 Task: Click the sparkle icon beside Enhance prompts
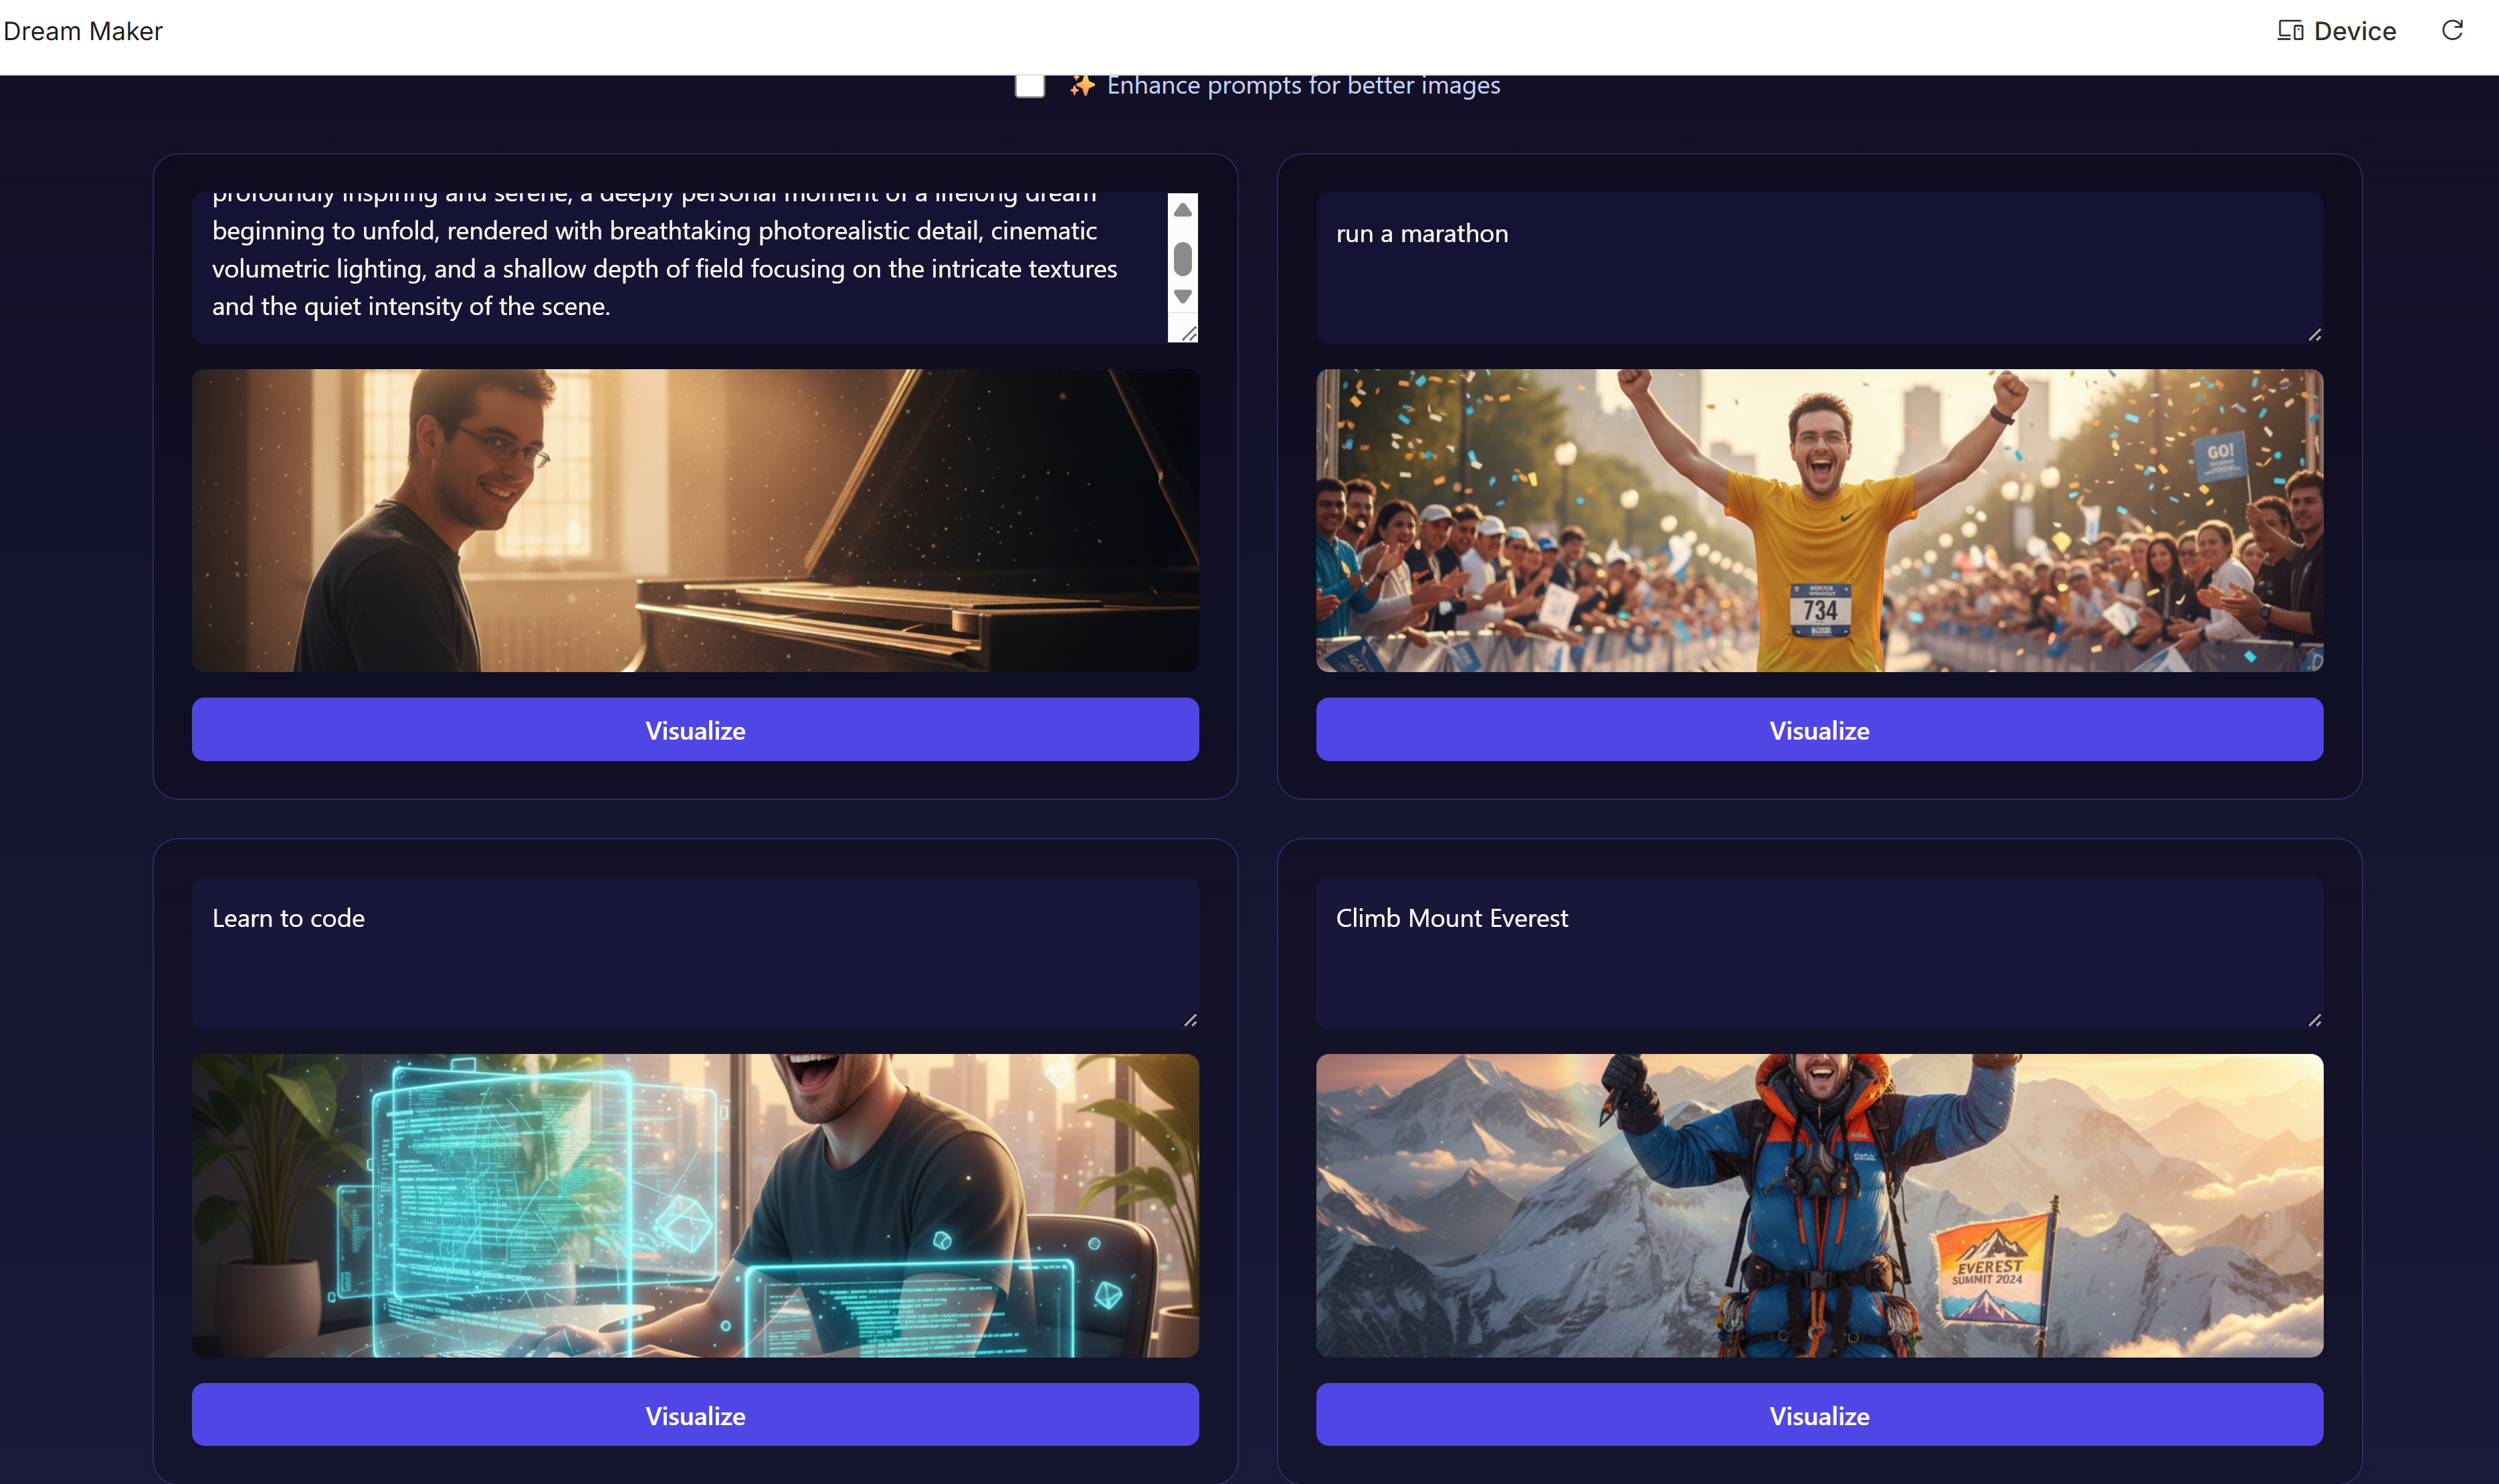pos(1081,86)
